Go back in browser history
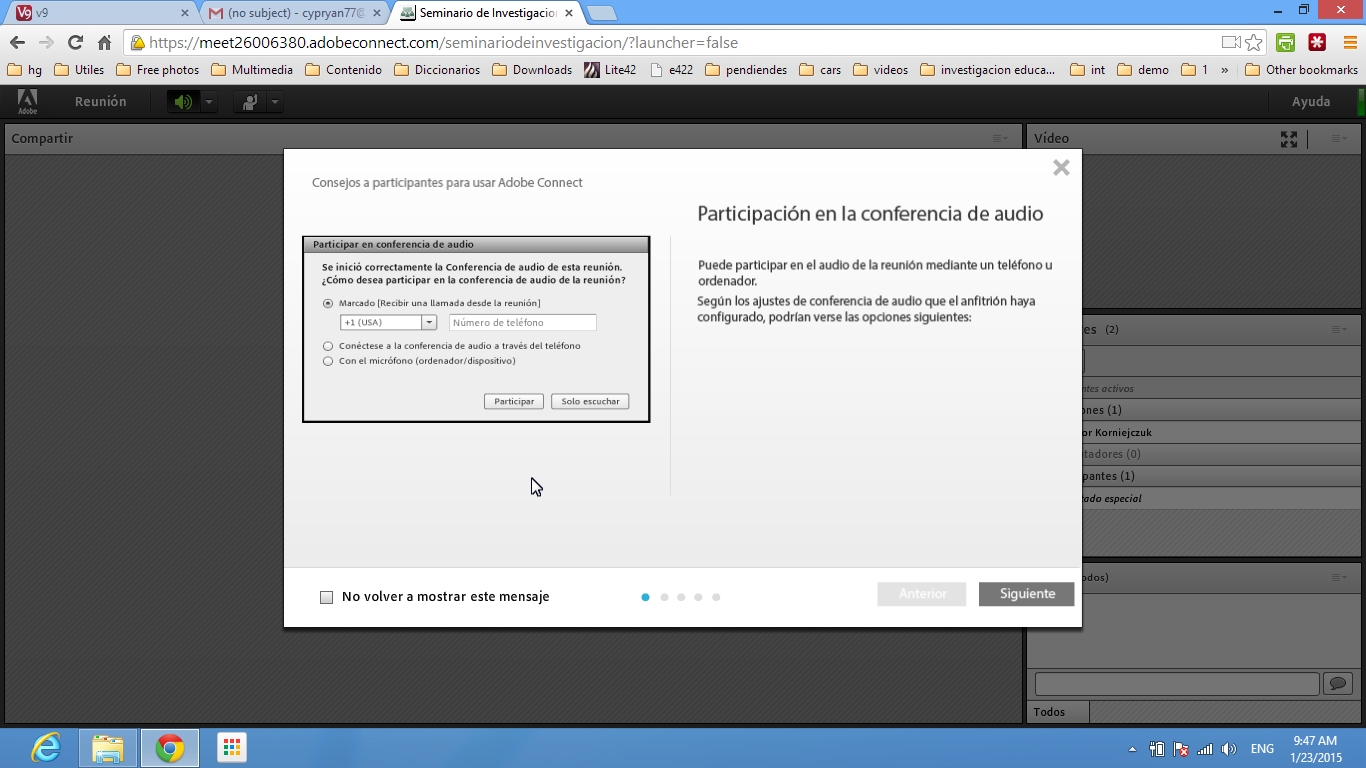This screenshot has width=1366, height=768. coord(17,42)
